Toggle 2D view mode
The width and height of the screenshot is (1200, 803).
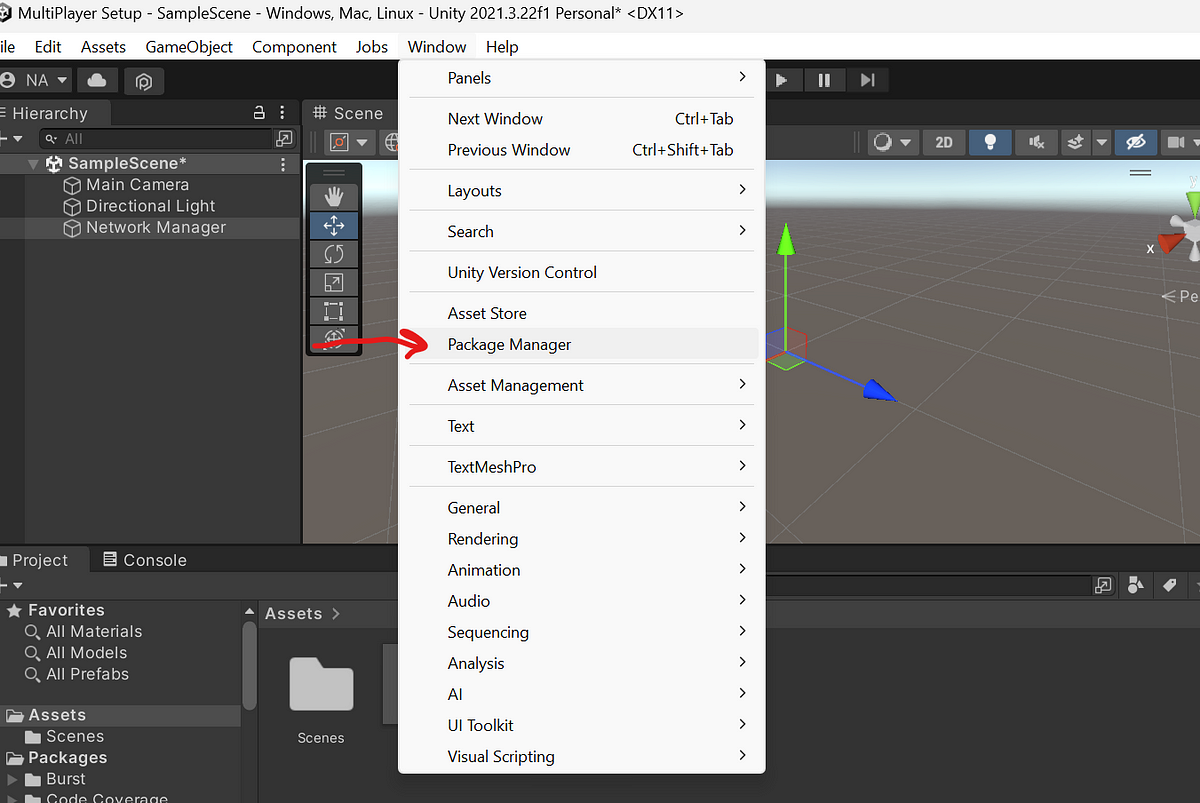(944, 142)
